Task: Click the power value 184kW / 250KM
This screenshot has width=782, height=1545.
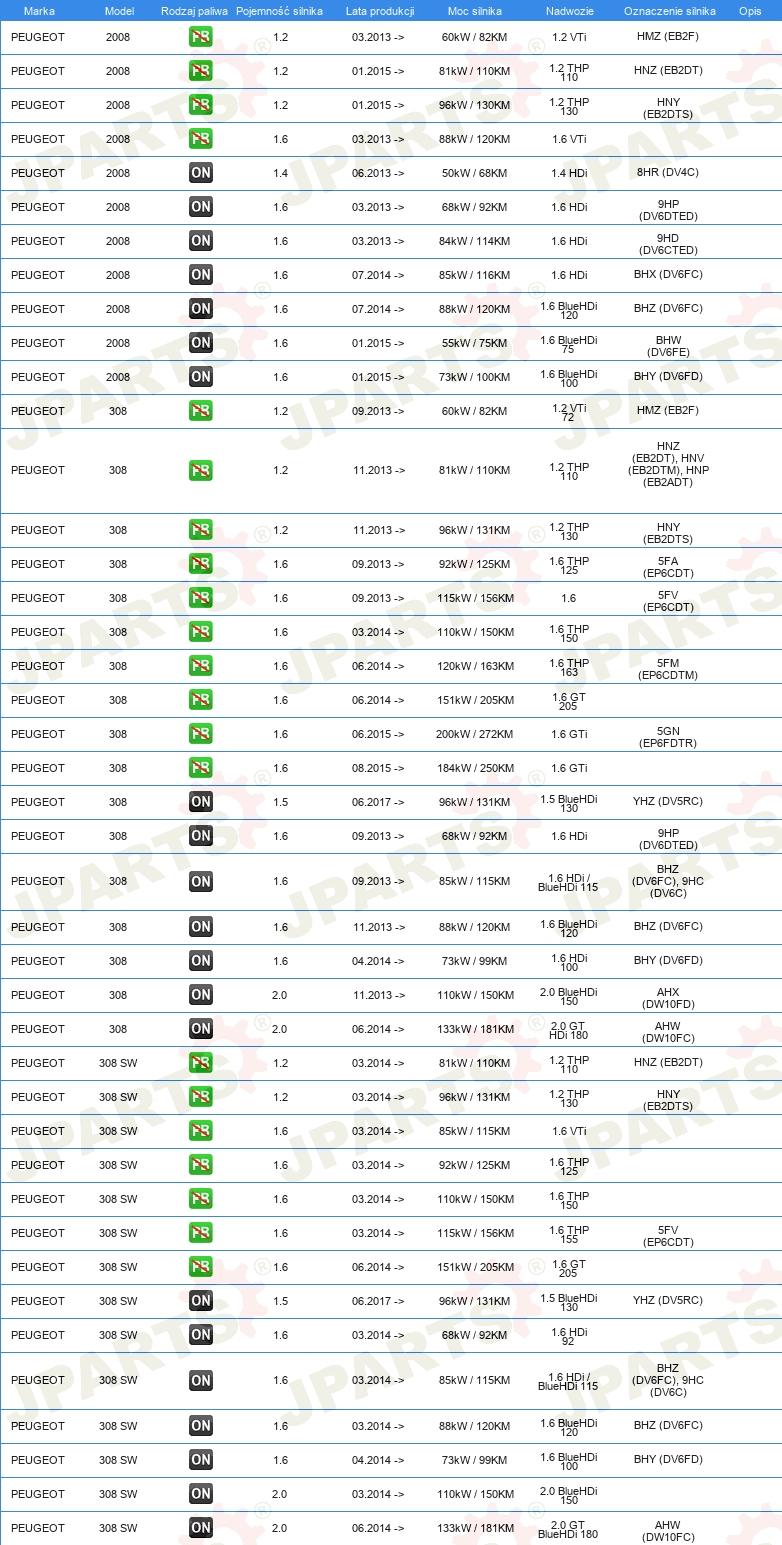Action: (476, 768)
